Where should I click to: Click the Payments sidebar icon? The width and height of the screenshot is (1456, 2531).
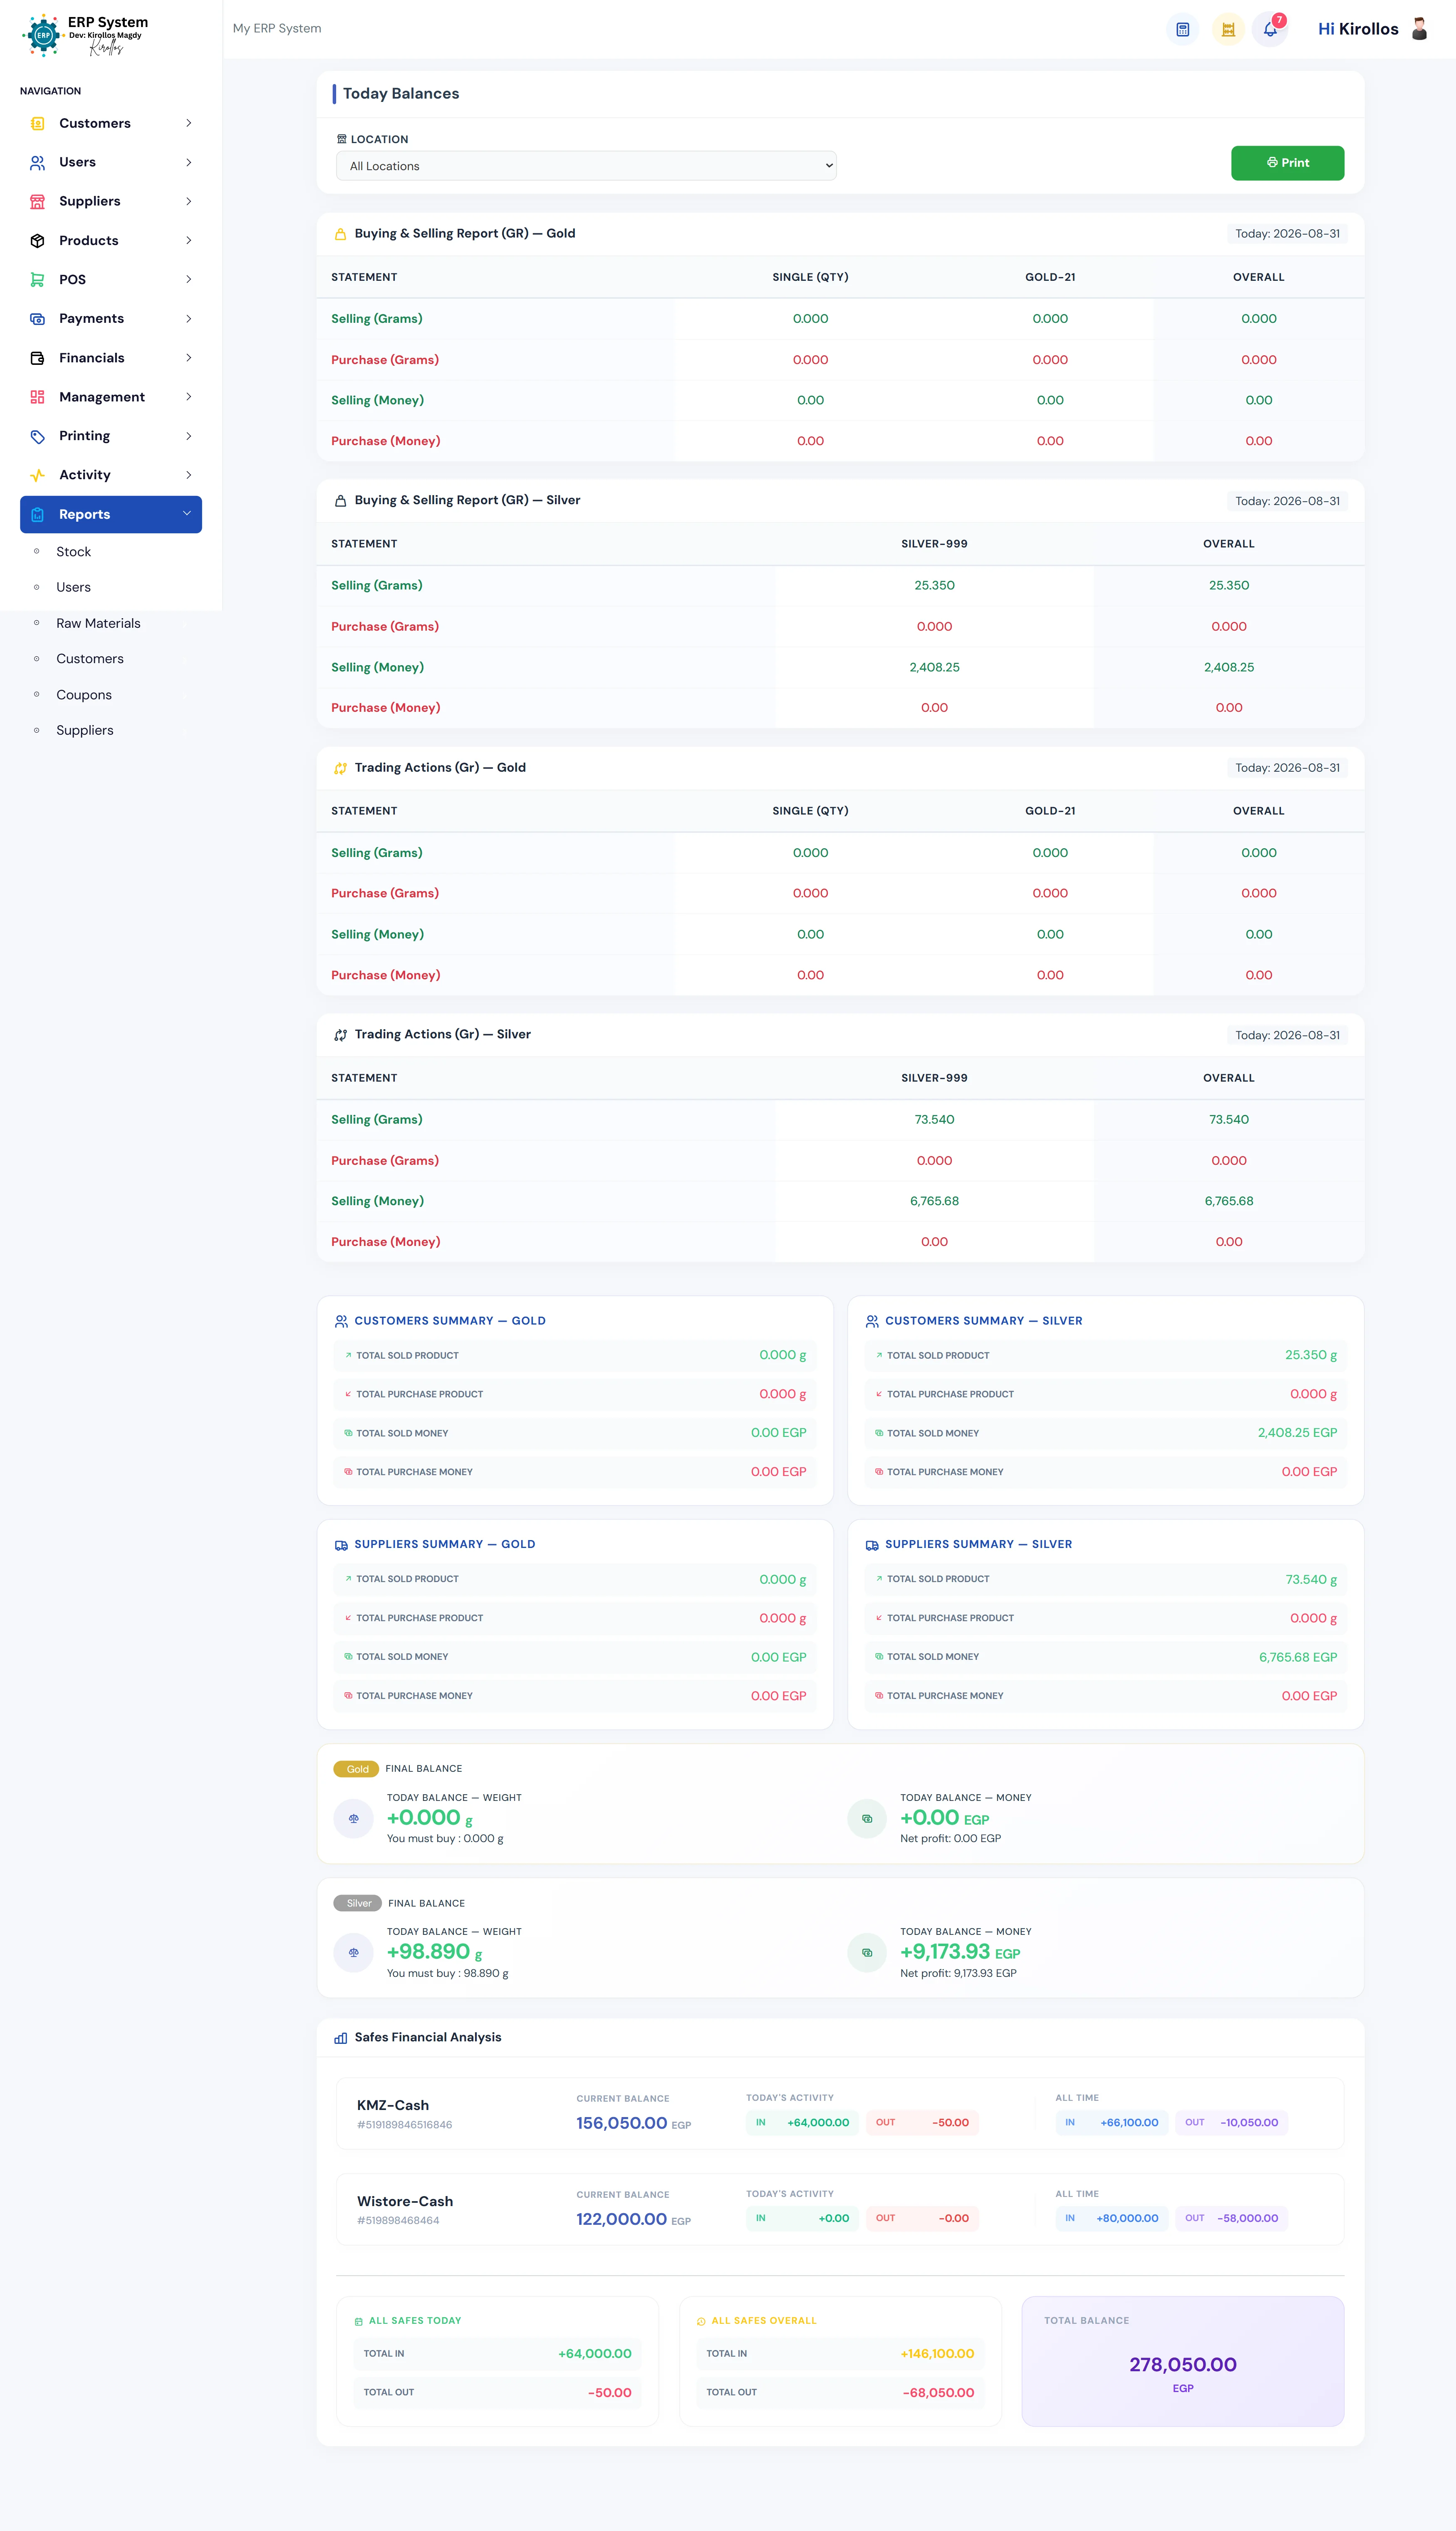[x=37, y=319]
